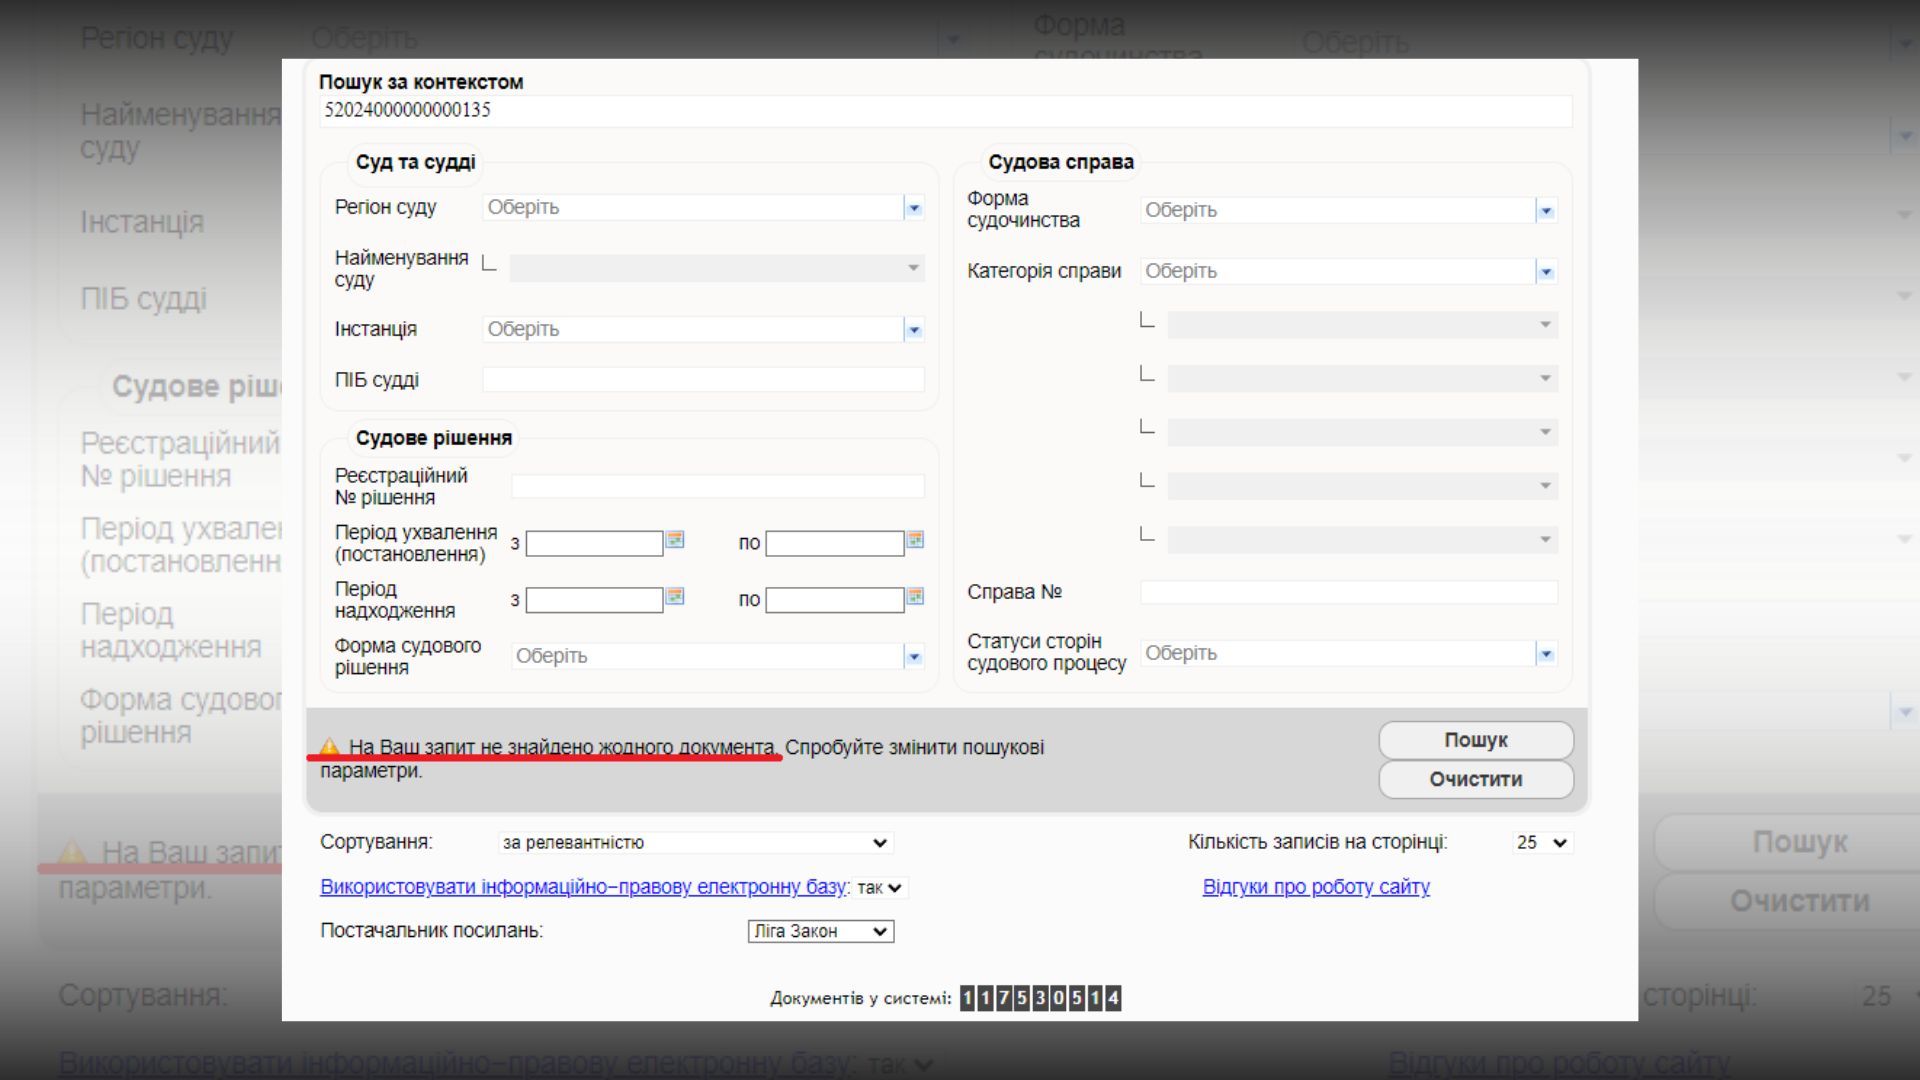This screenshot has width=1920, height=1080.
Task: Change records per page count from 25
Action: point(1542,843)
